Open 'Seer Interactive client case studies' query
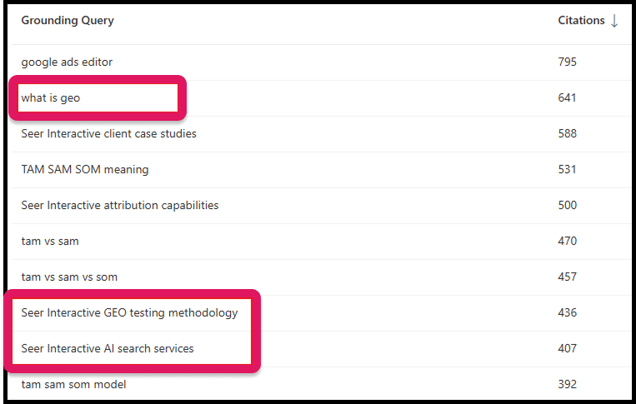This screenshot has height=404, width=636. click(x=109, y=134)
